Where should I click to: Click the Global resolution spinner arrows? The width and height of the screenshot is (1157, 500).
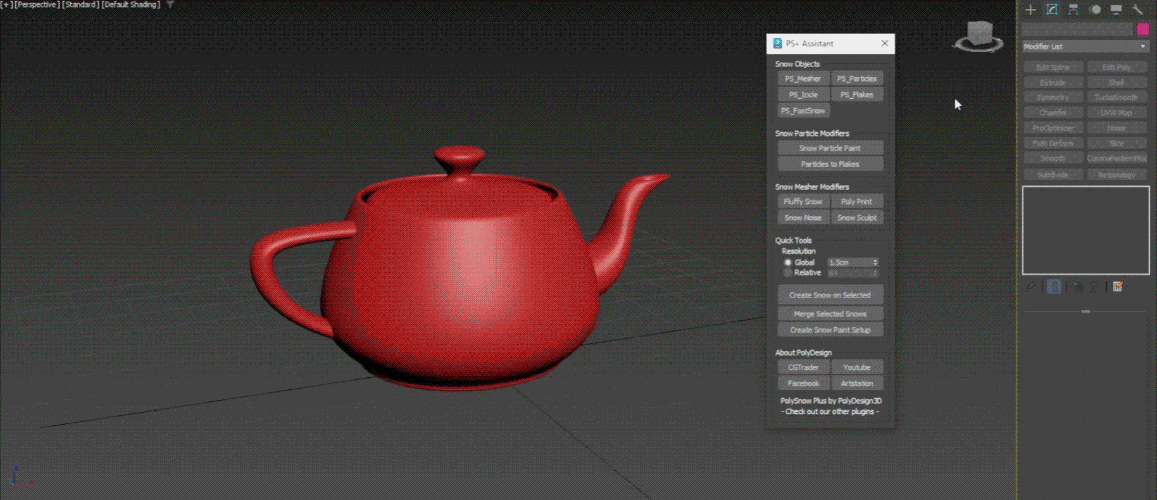[x=876, y=263]
